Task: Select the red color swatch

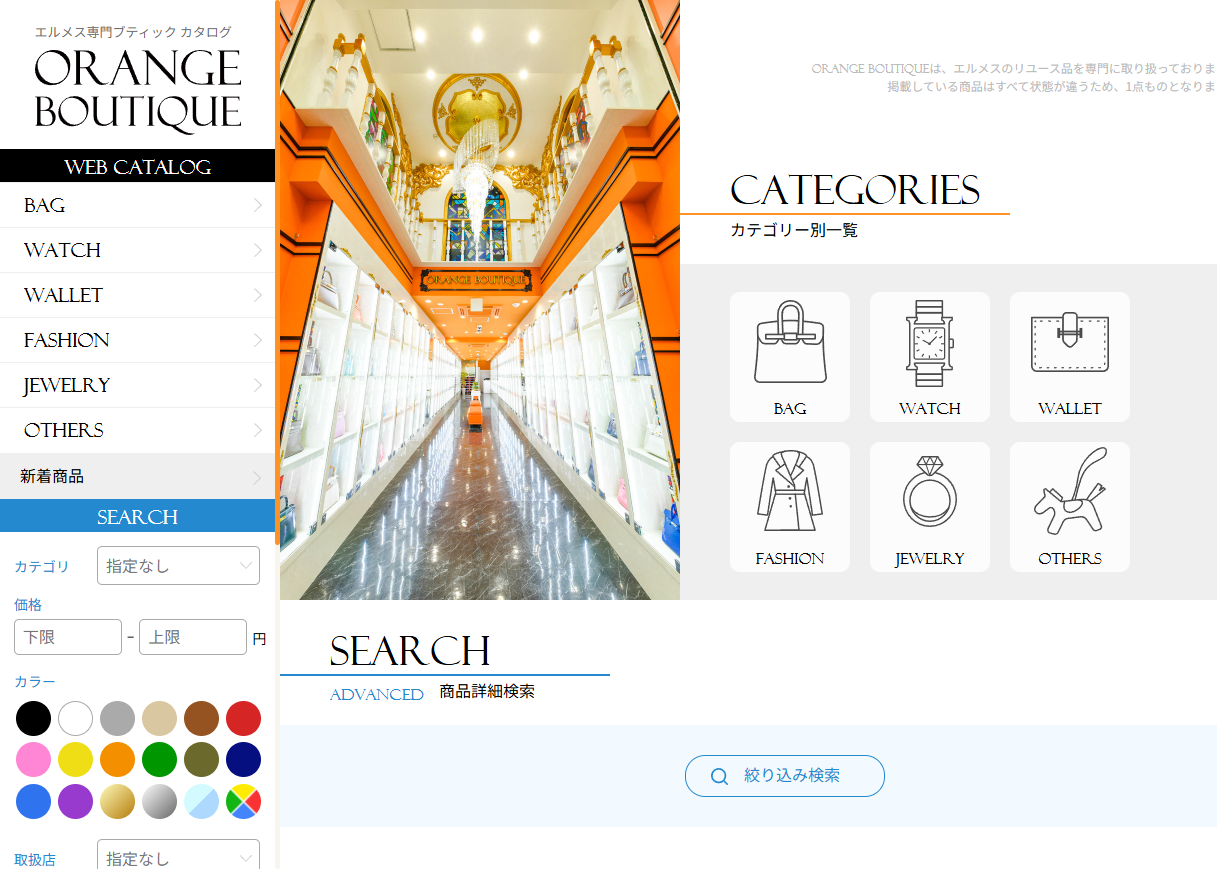Action: click(x=243, y=718)
